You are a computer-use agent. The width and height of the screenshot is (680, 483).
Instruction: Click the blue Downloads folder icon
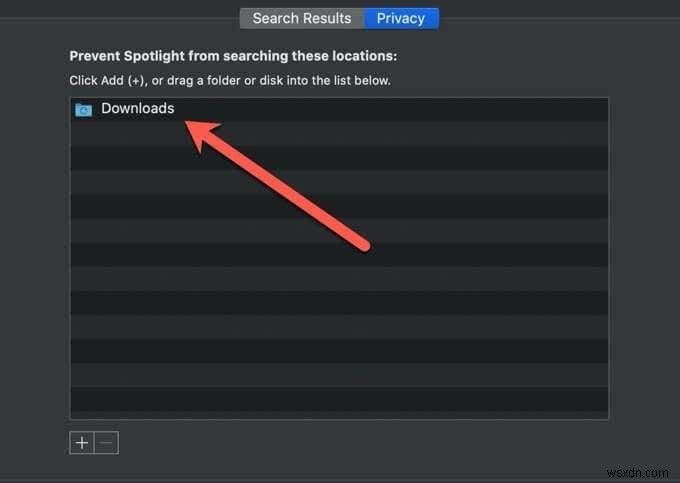[x=84, y=109]
